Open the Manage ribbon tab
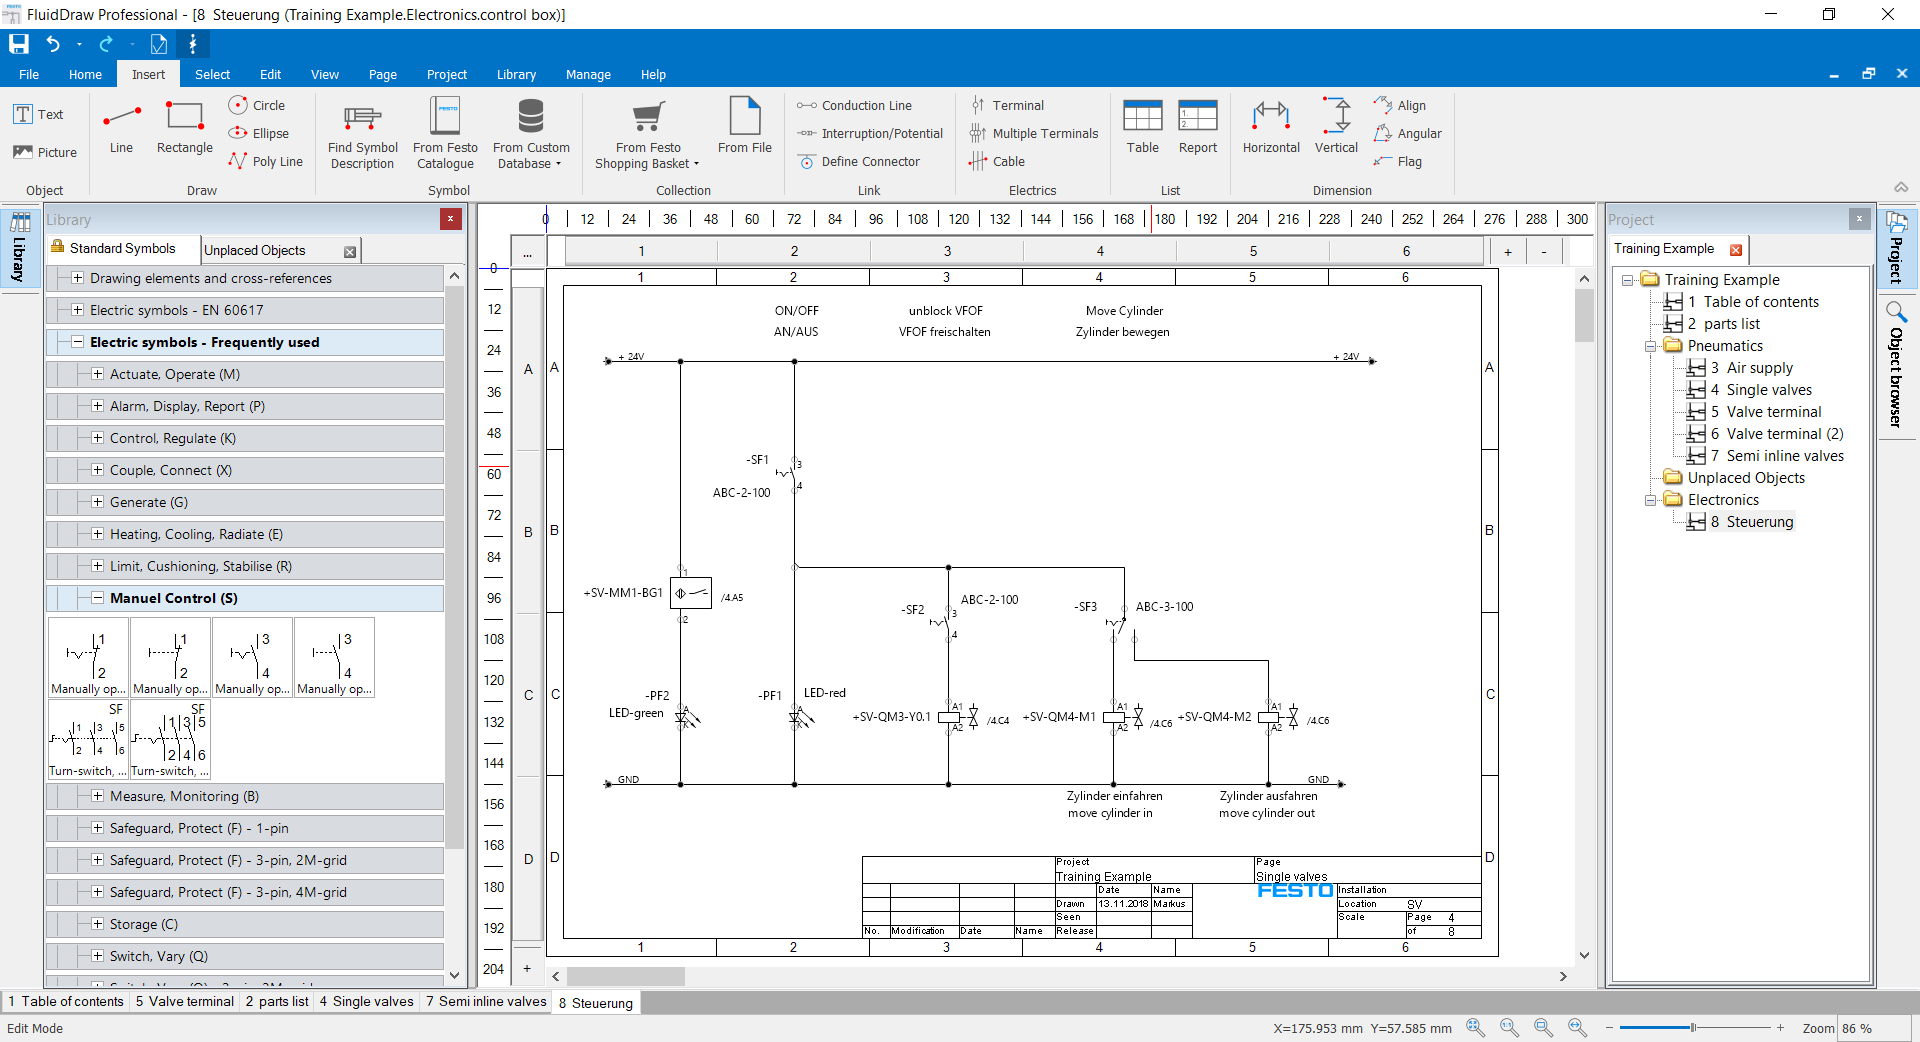1920x1042 pixels. (x=588, y=75)
